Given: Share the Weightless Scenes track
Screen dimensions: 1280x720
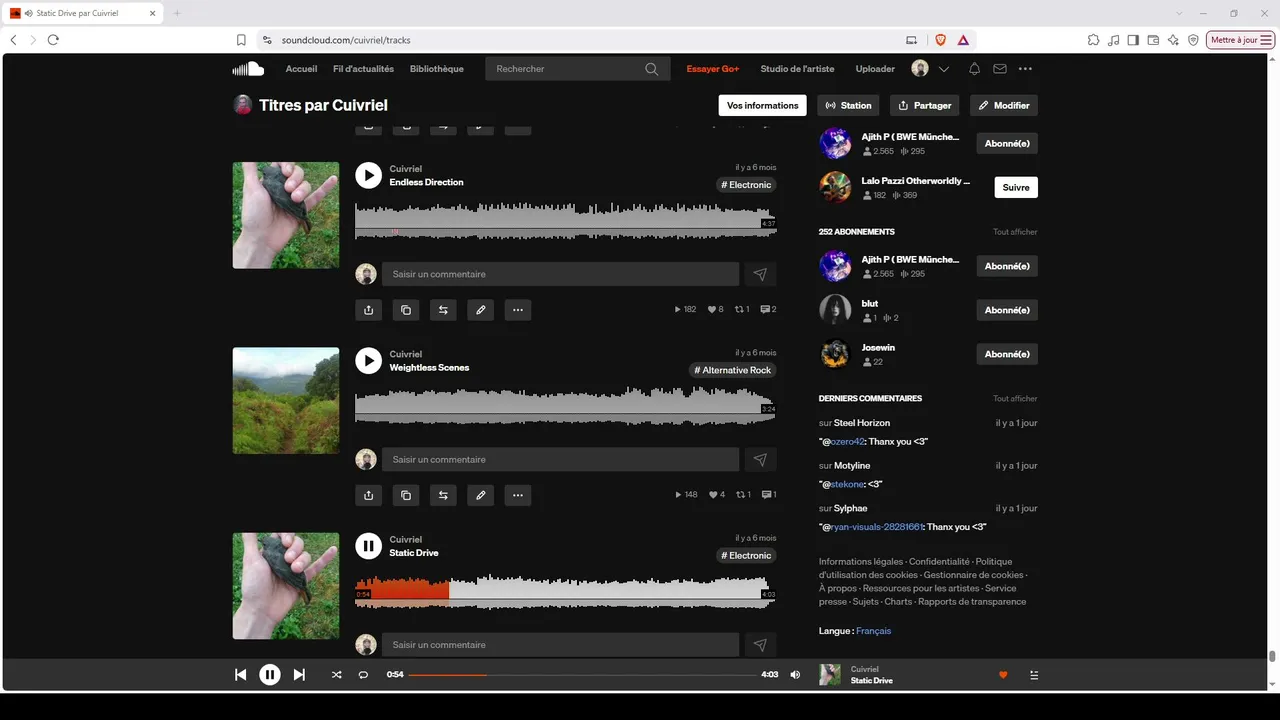Looking at the screenshot, I should click(368, 495).
